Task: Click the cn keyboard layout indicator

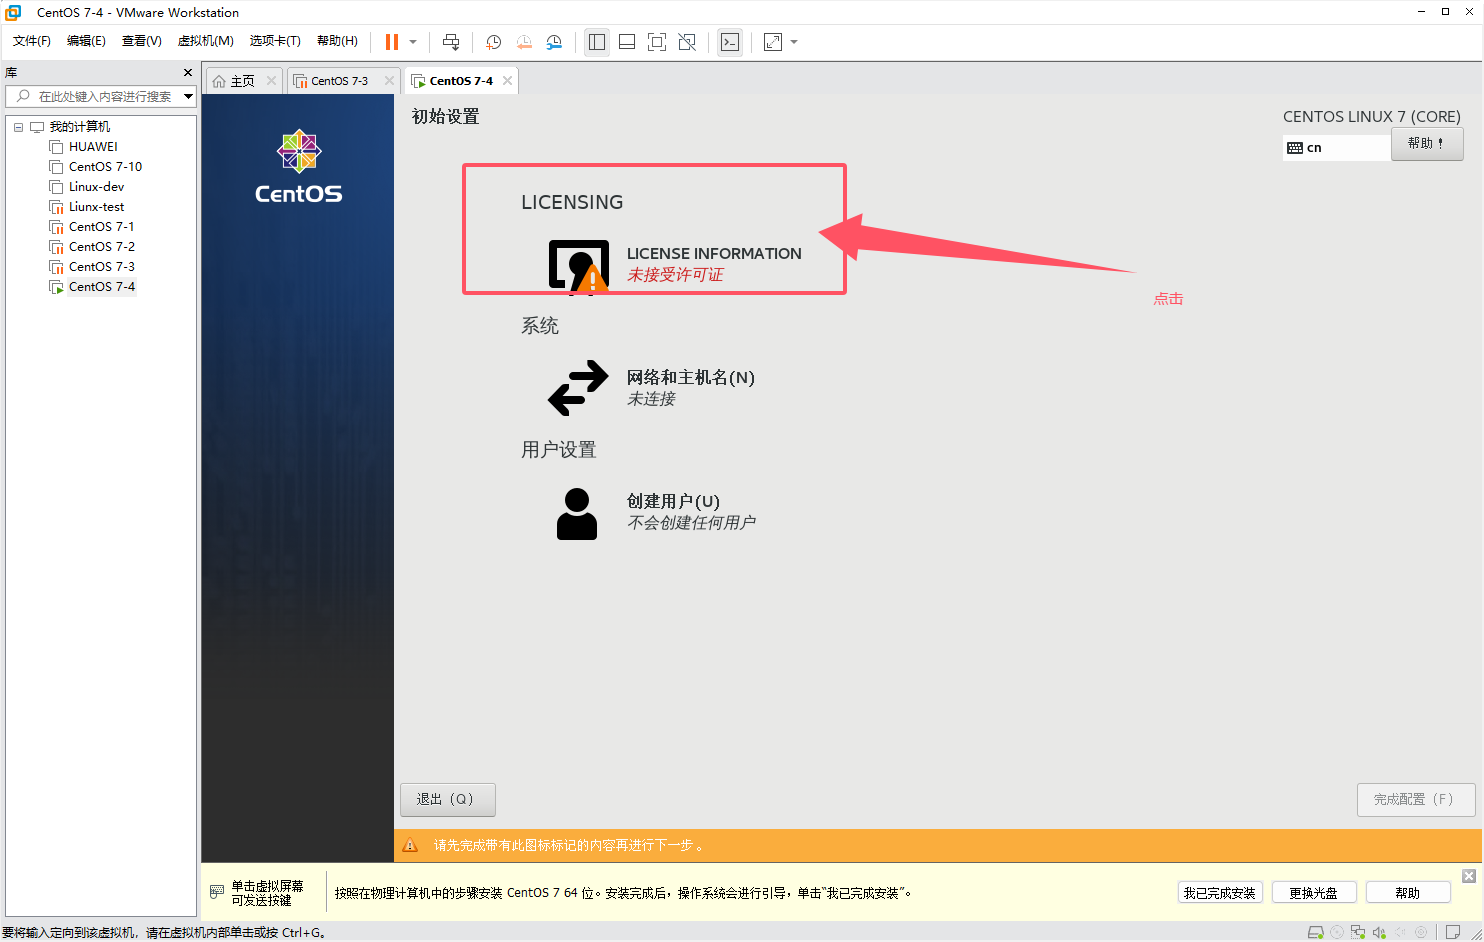Action: [x=1336, y=148]
